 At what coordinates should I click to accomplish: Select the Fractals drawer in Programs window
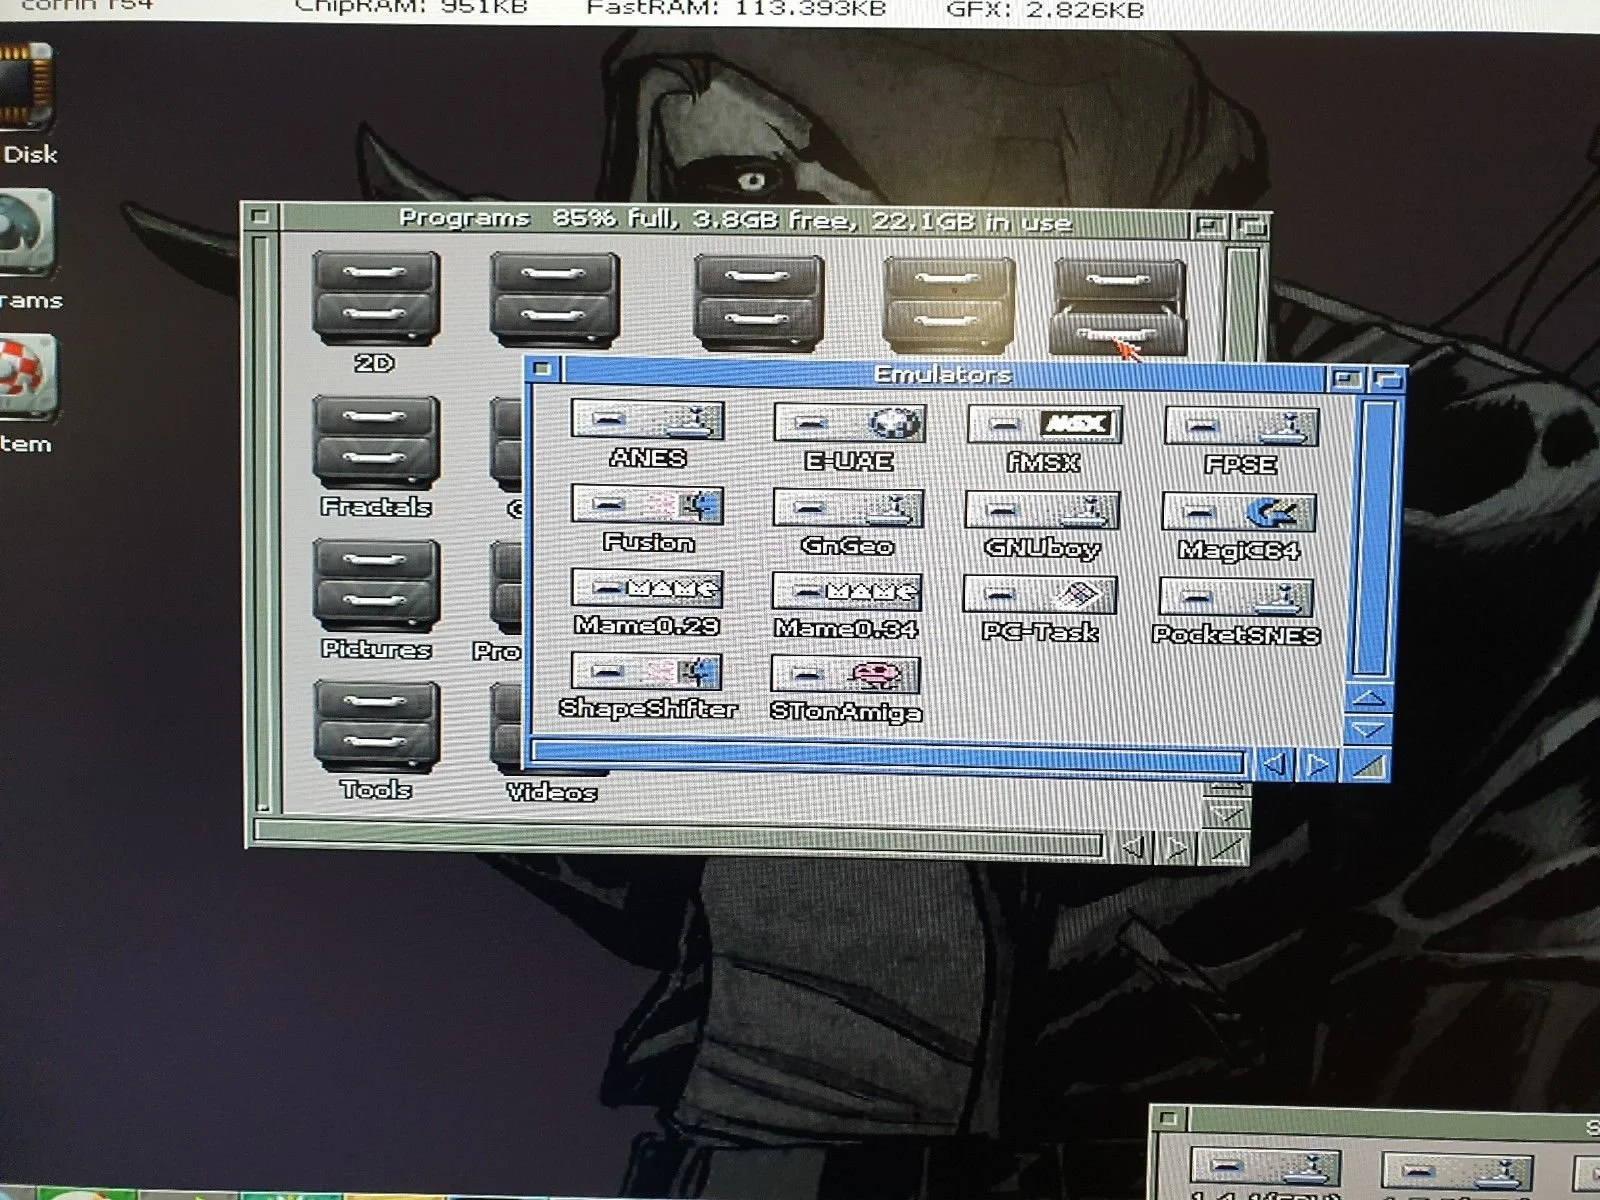pyautogui.click(x=376, y=442)
